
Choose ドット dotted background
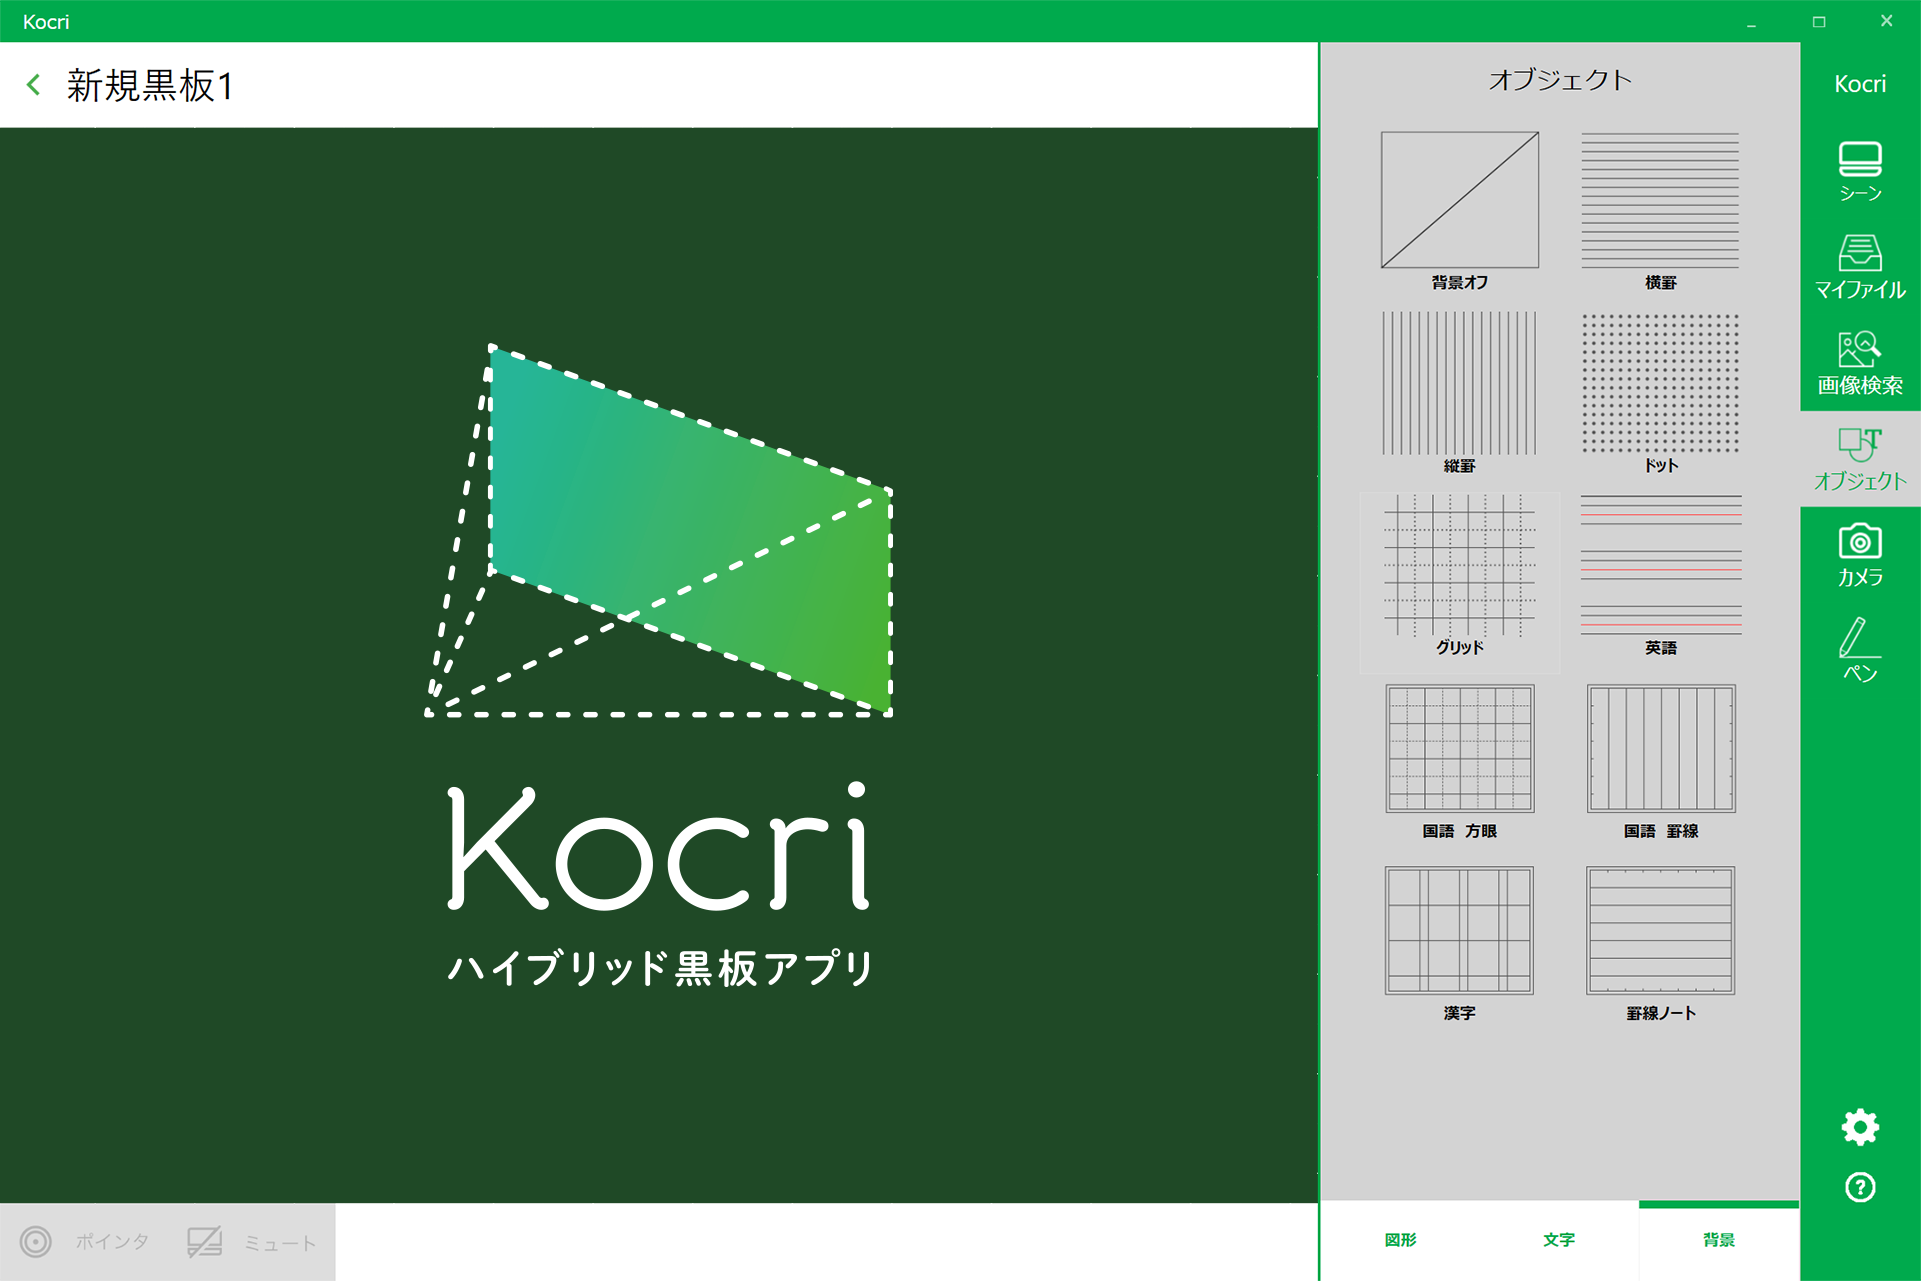point(1660,393)
